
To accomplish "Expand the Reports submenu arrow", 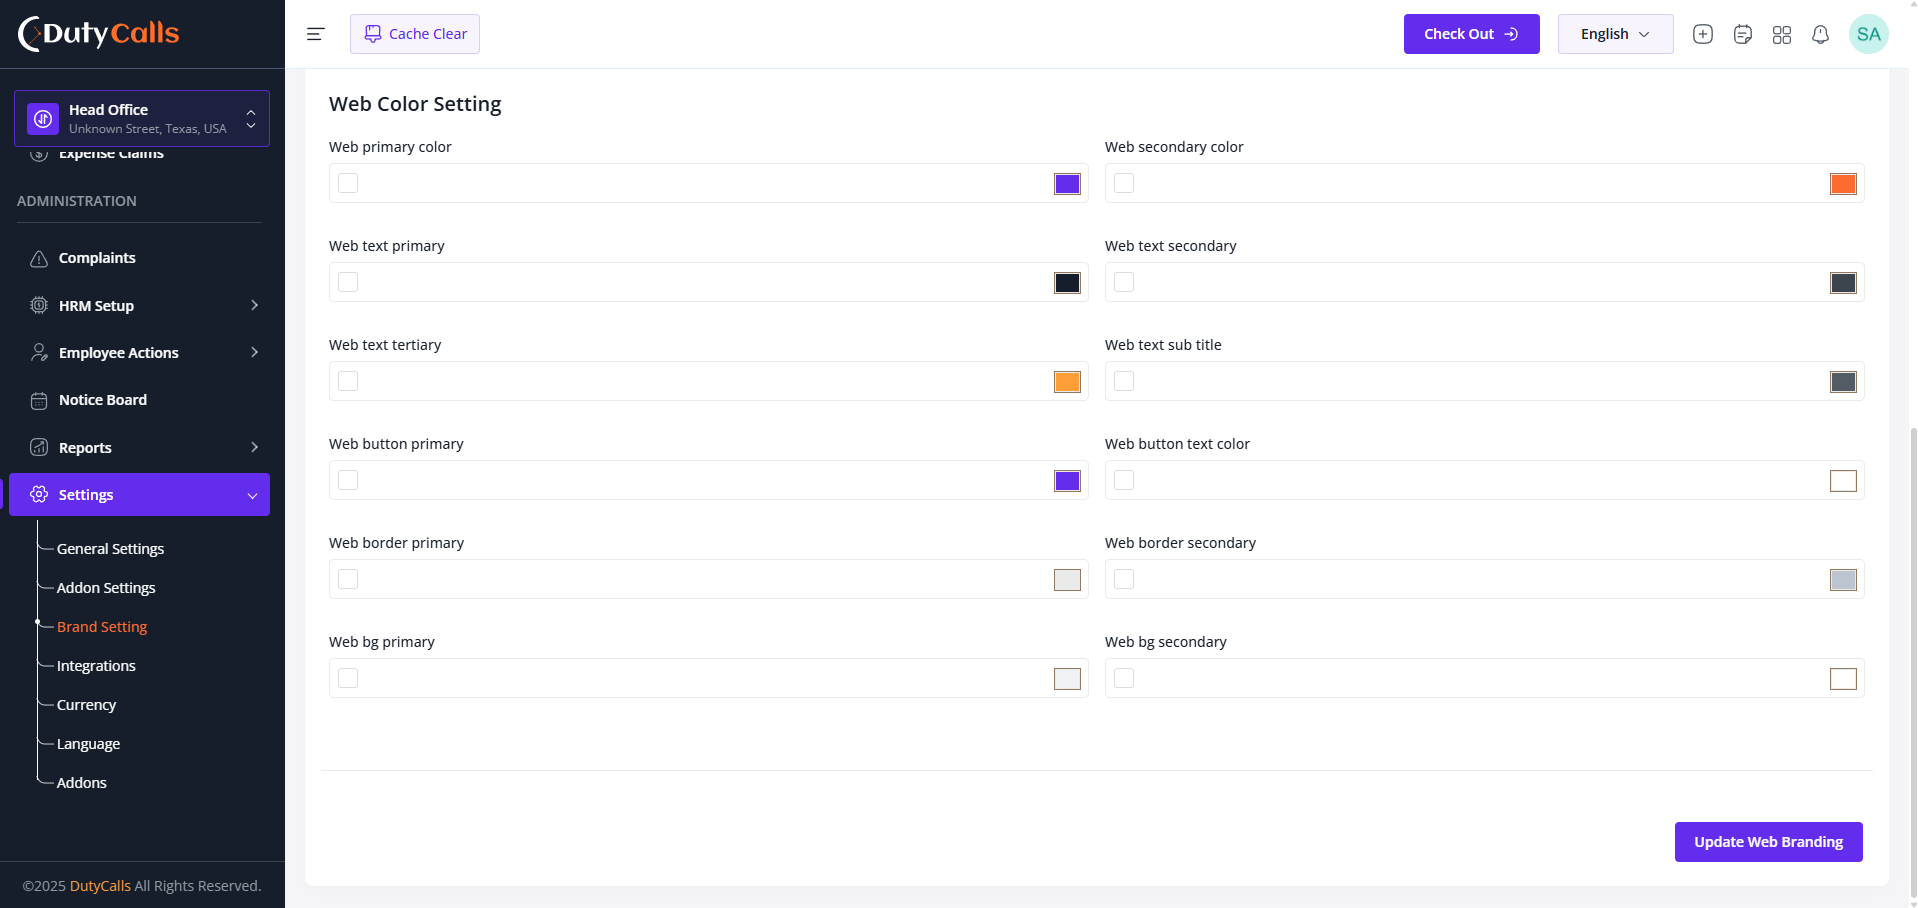I will pyautogui.click(x=254, y=447).
